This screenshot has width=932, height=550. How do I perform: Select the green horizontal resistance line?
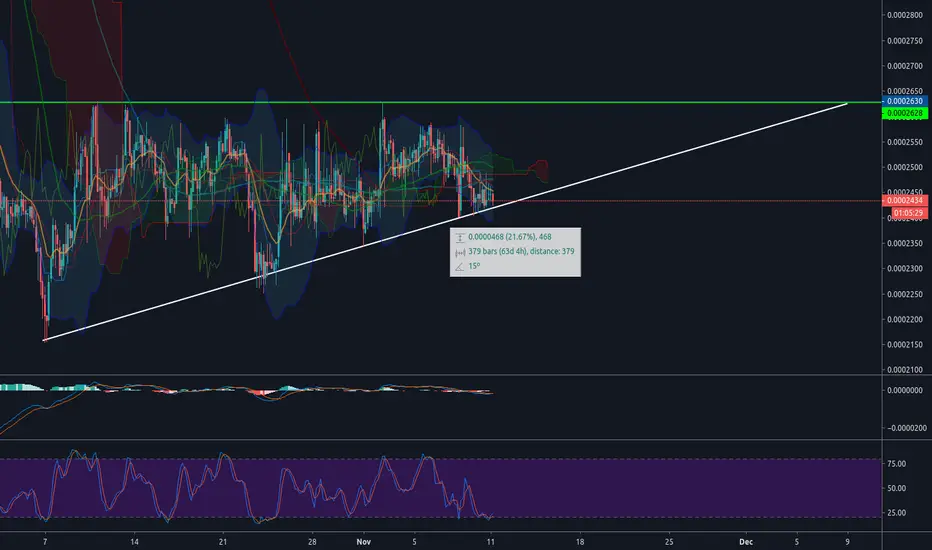440,102
